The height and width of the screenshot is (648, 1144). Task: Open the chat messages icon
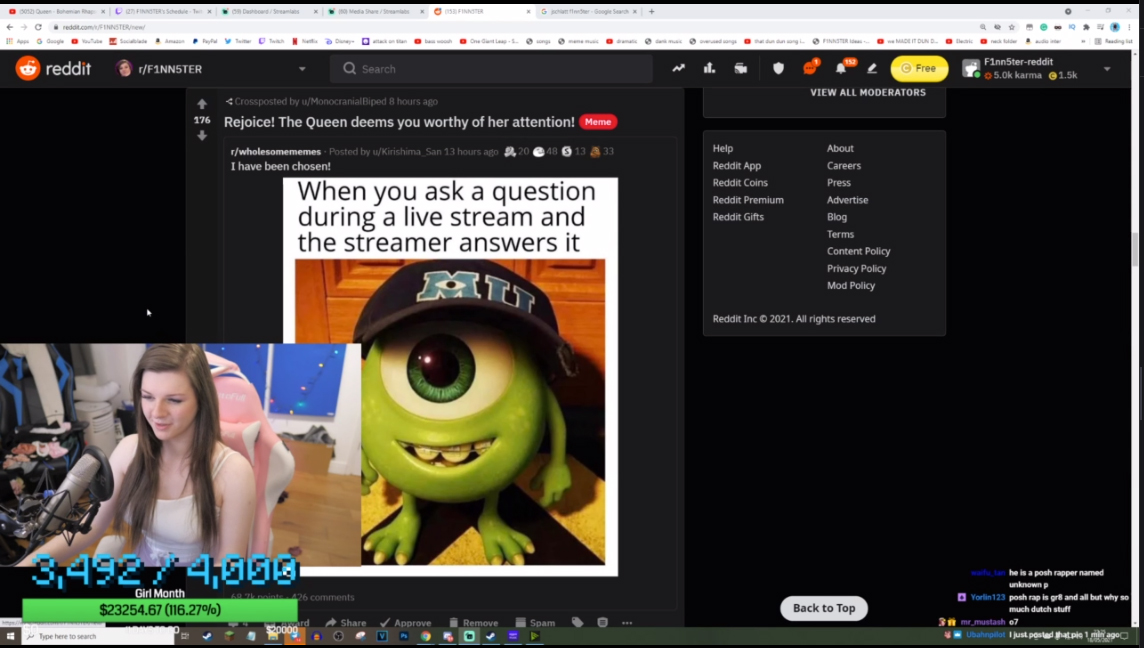[x=810, y=69]
